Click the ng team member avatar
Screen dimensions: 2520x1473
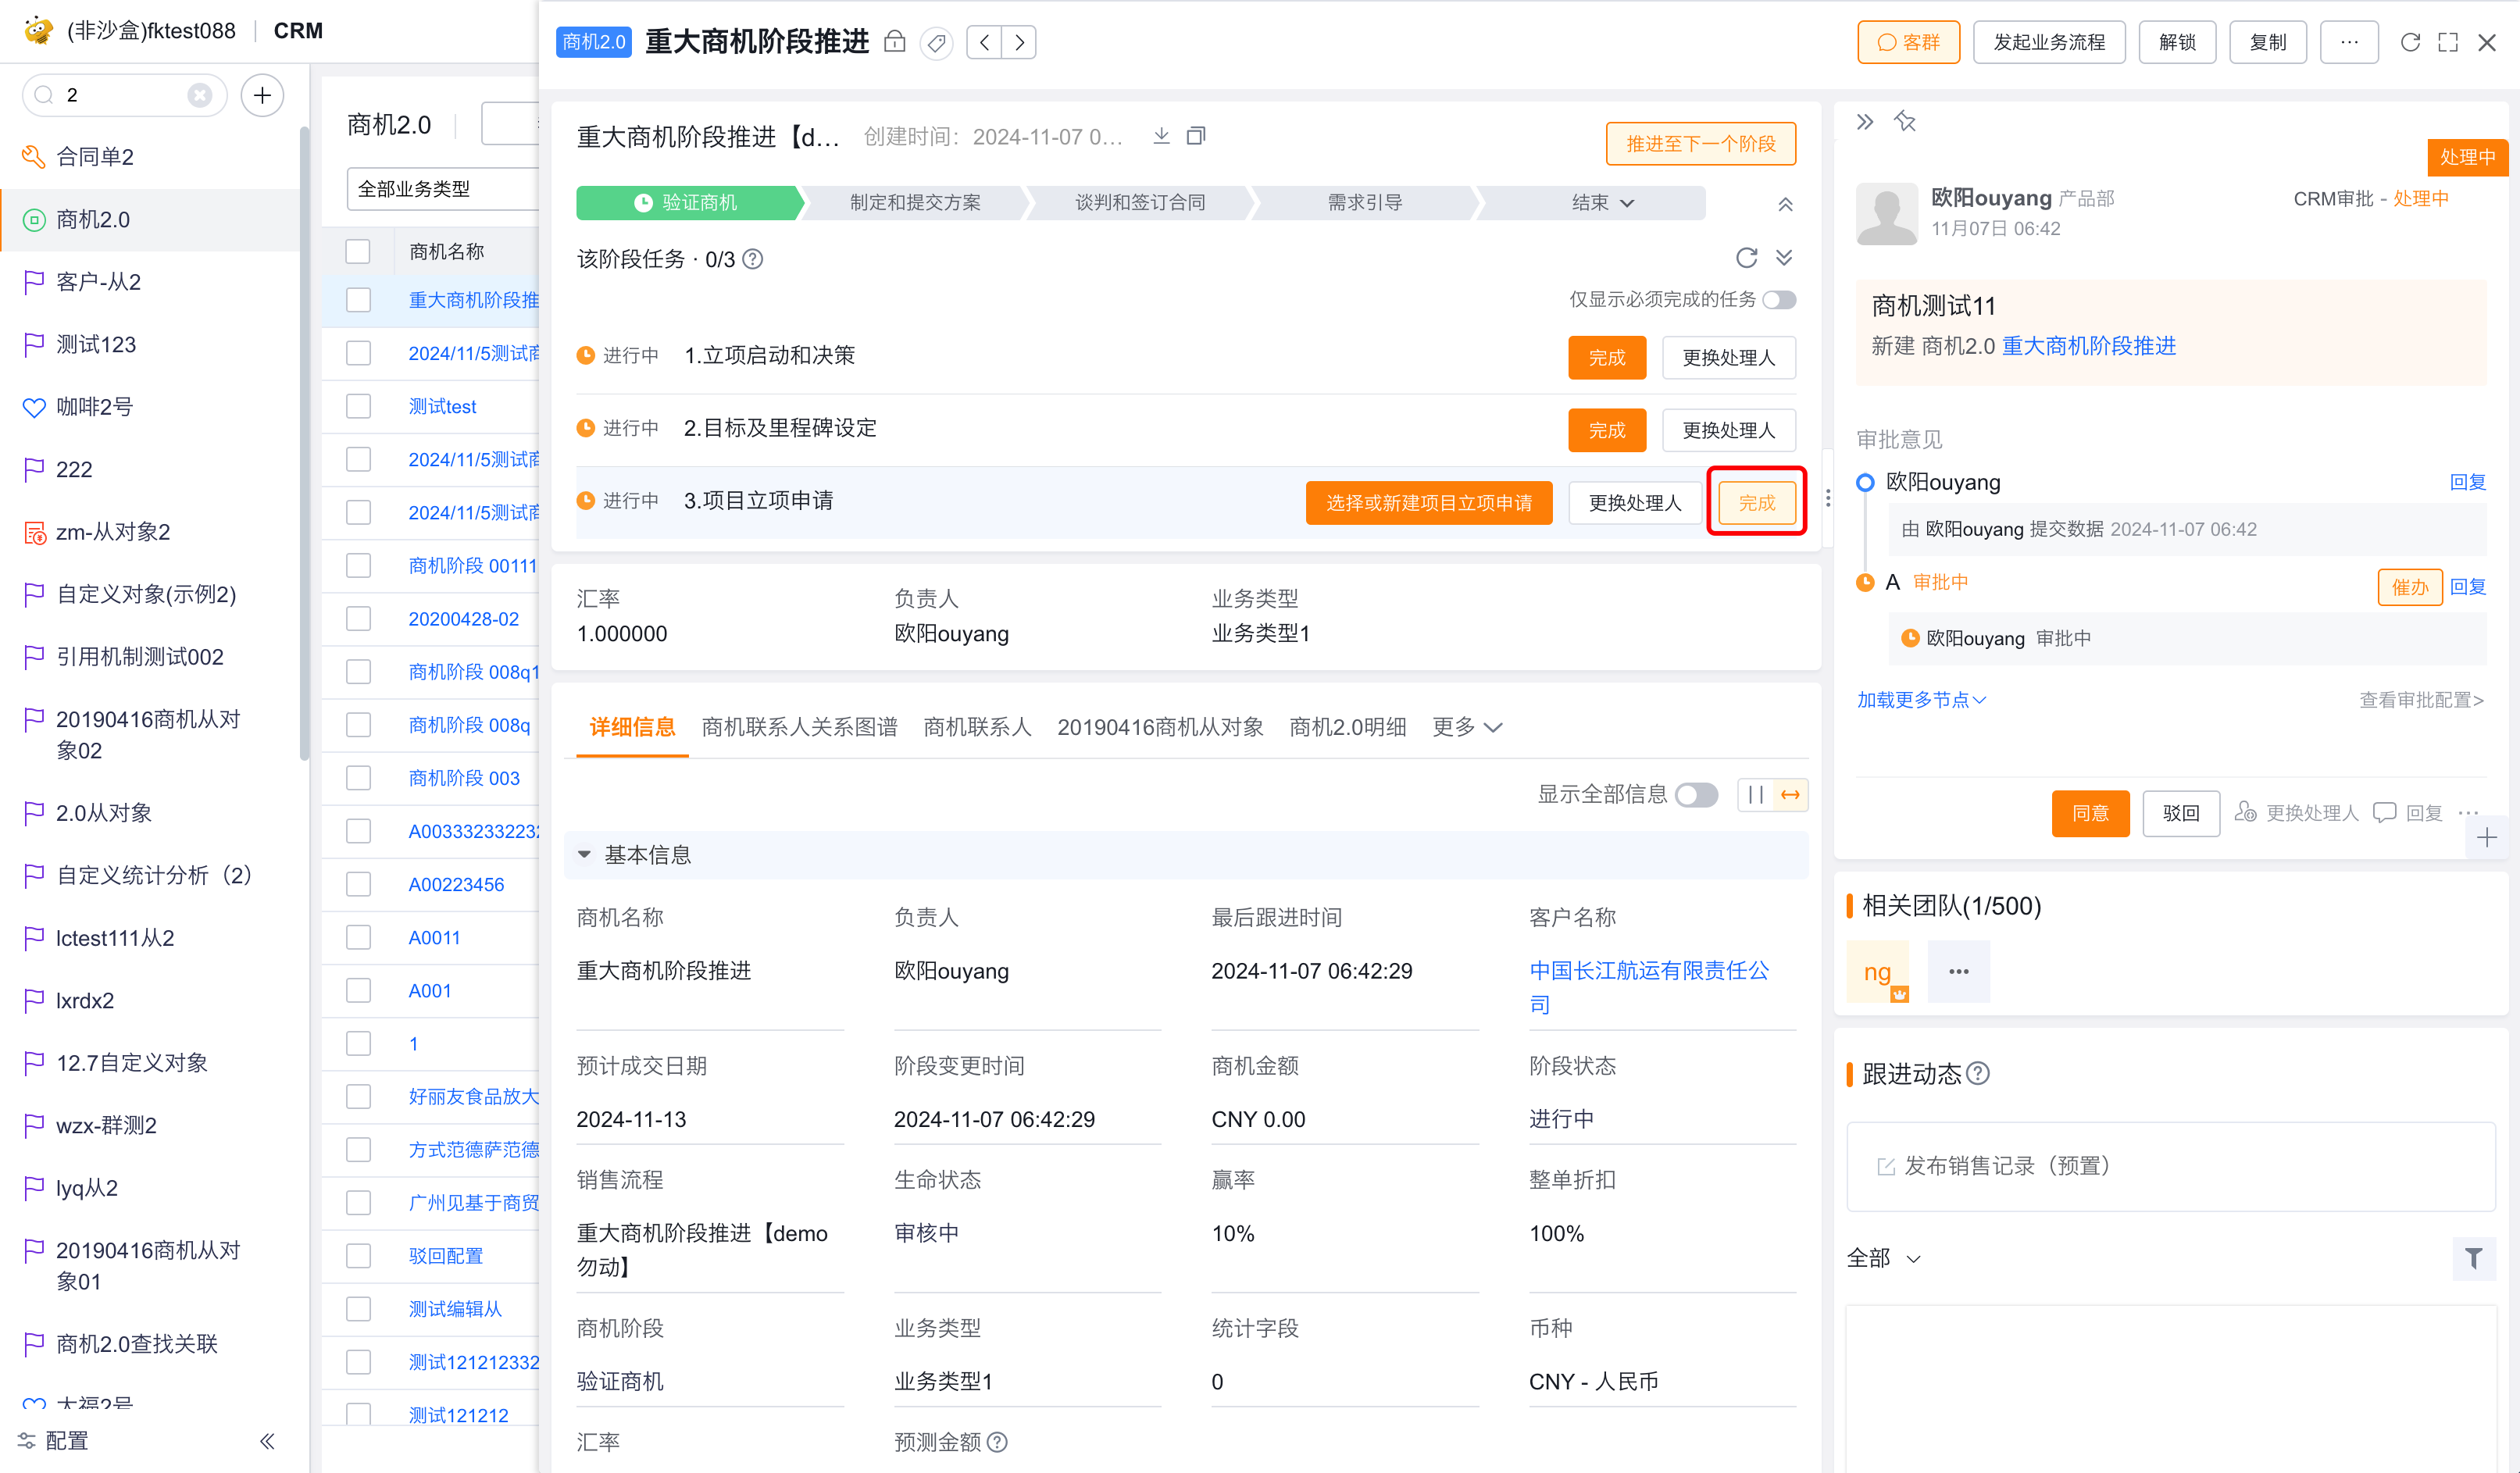coord(1878,971)
